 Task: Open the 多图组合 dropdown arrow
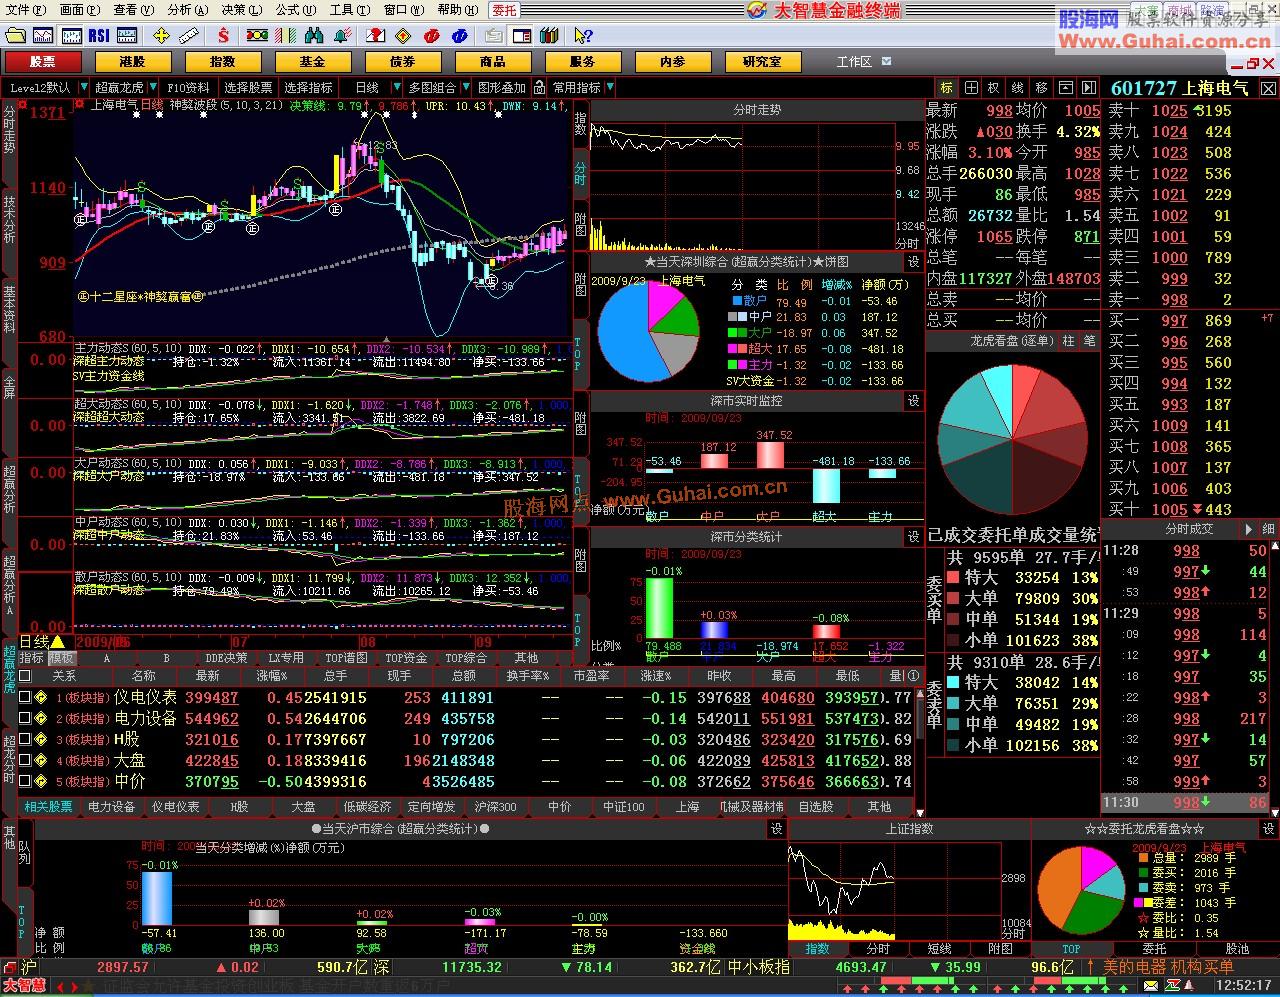pyautogui.click(x=464, y=88)
